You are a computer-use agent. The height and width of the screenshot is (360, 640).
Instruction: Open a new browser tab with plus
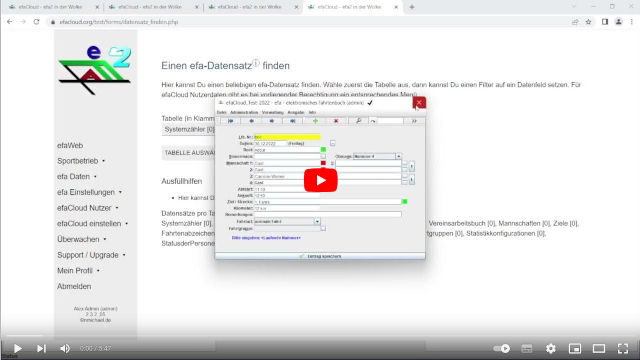412,7
